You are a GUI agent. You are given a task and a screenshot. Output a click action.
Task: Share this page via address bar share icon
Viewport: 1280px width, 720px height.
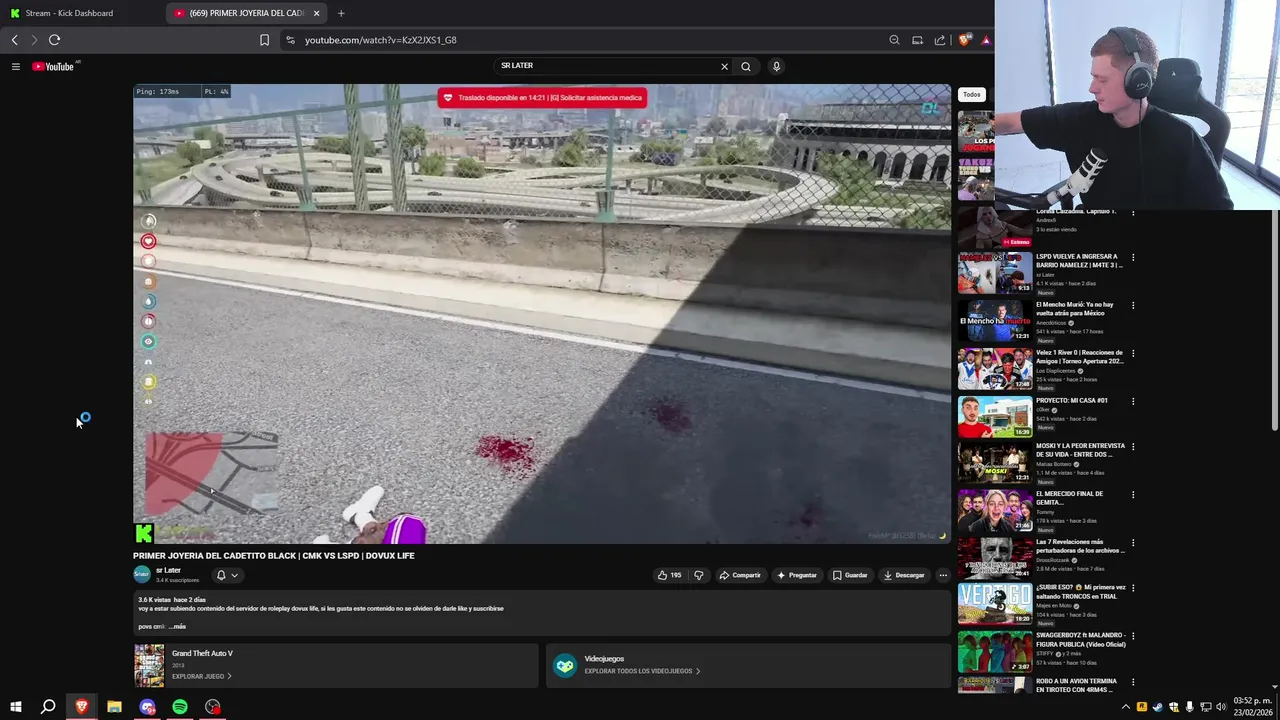coord(940,40)
